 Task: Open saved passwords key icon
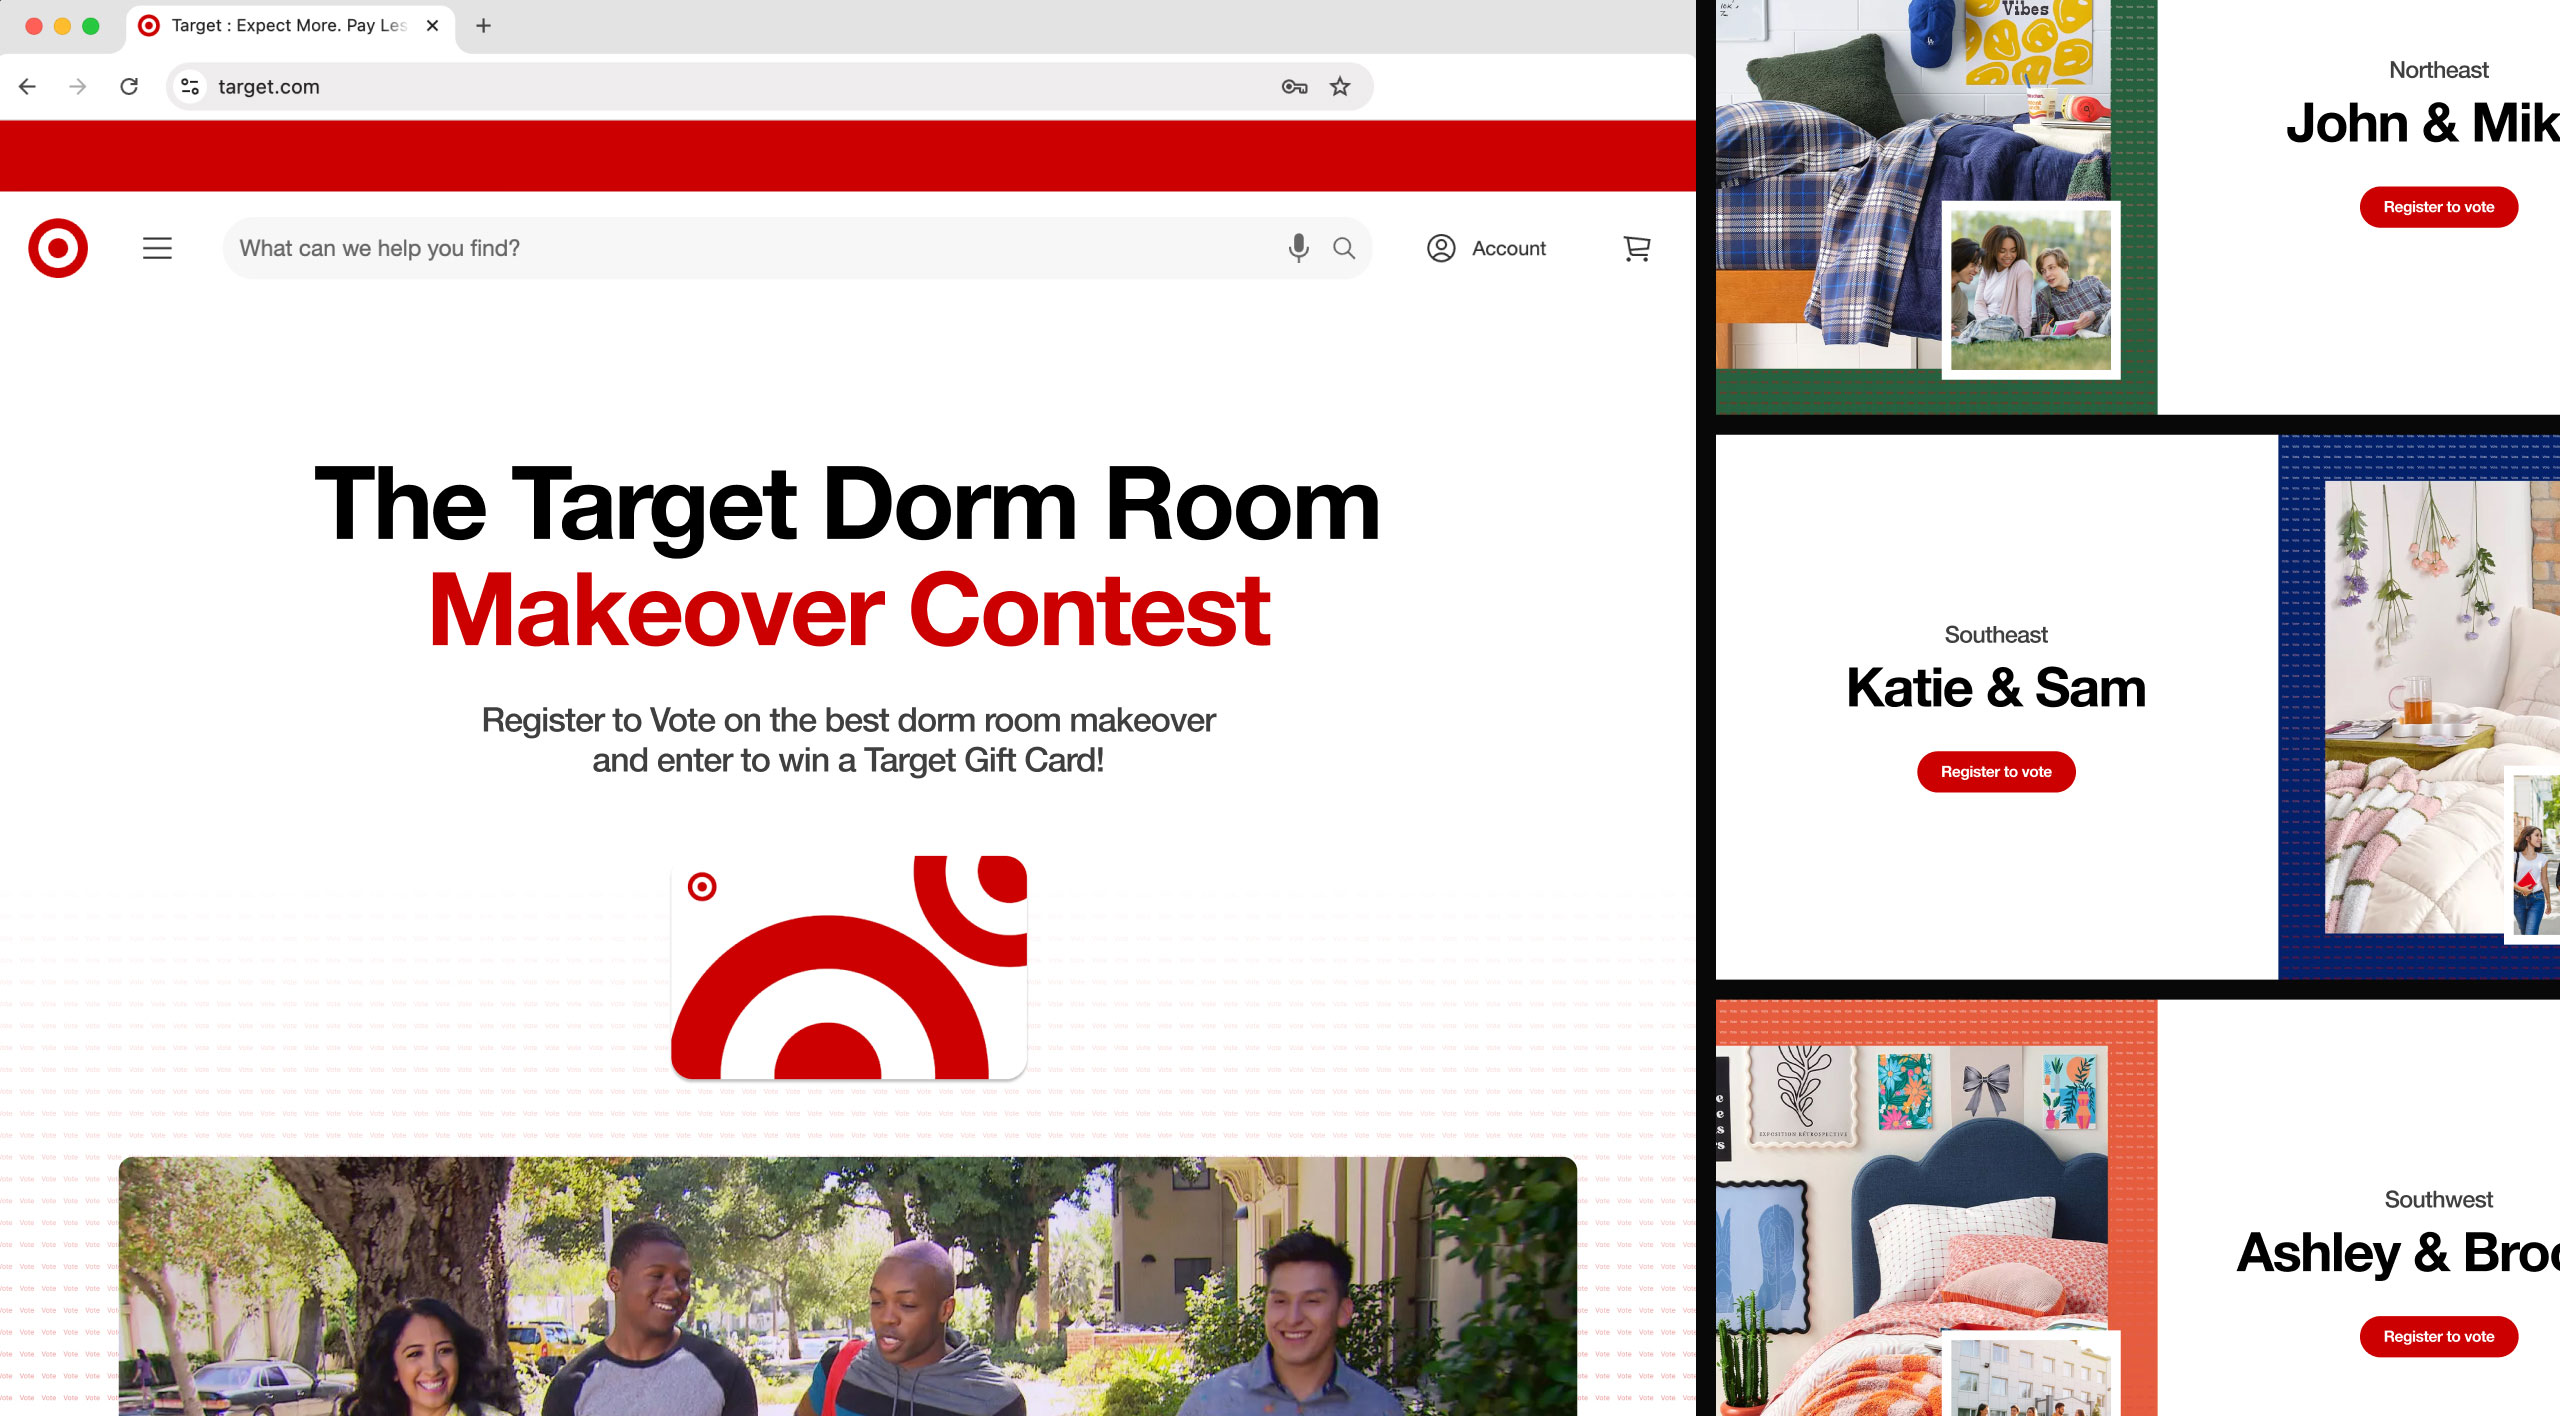click(x=1294, y=87)
